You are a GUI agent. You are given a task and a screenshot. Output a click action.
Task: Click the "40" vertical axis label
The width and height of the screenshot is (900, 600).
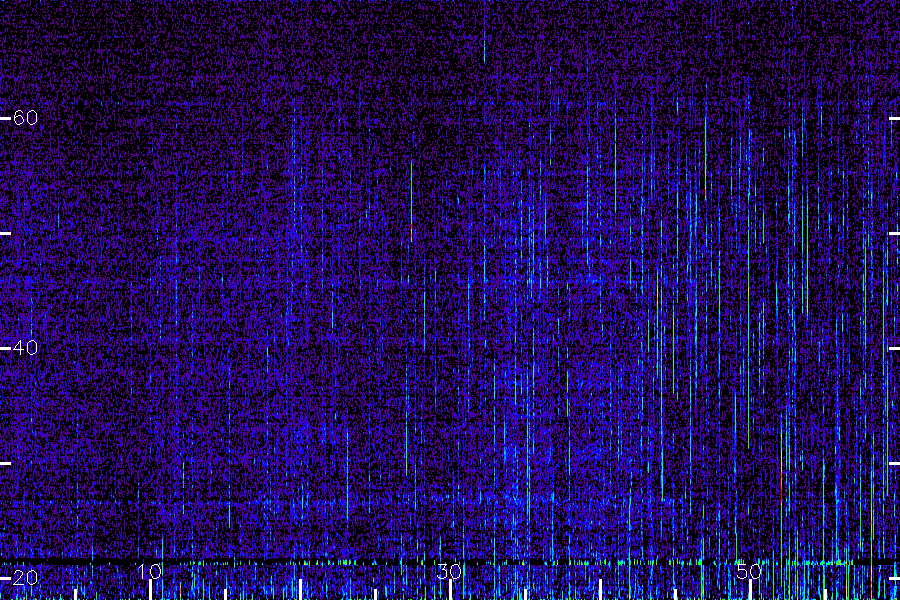coord(25,347)
